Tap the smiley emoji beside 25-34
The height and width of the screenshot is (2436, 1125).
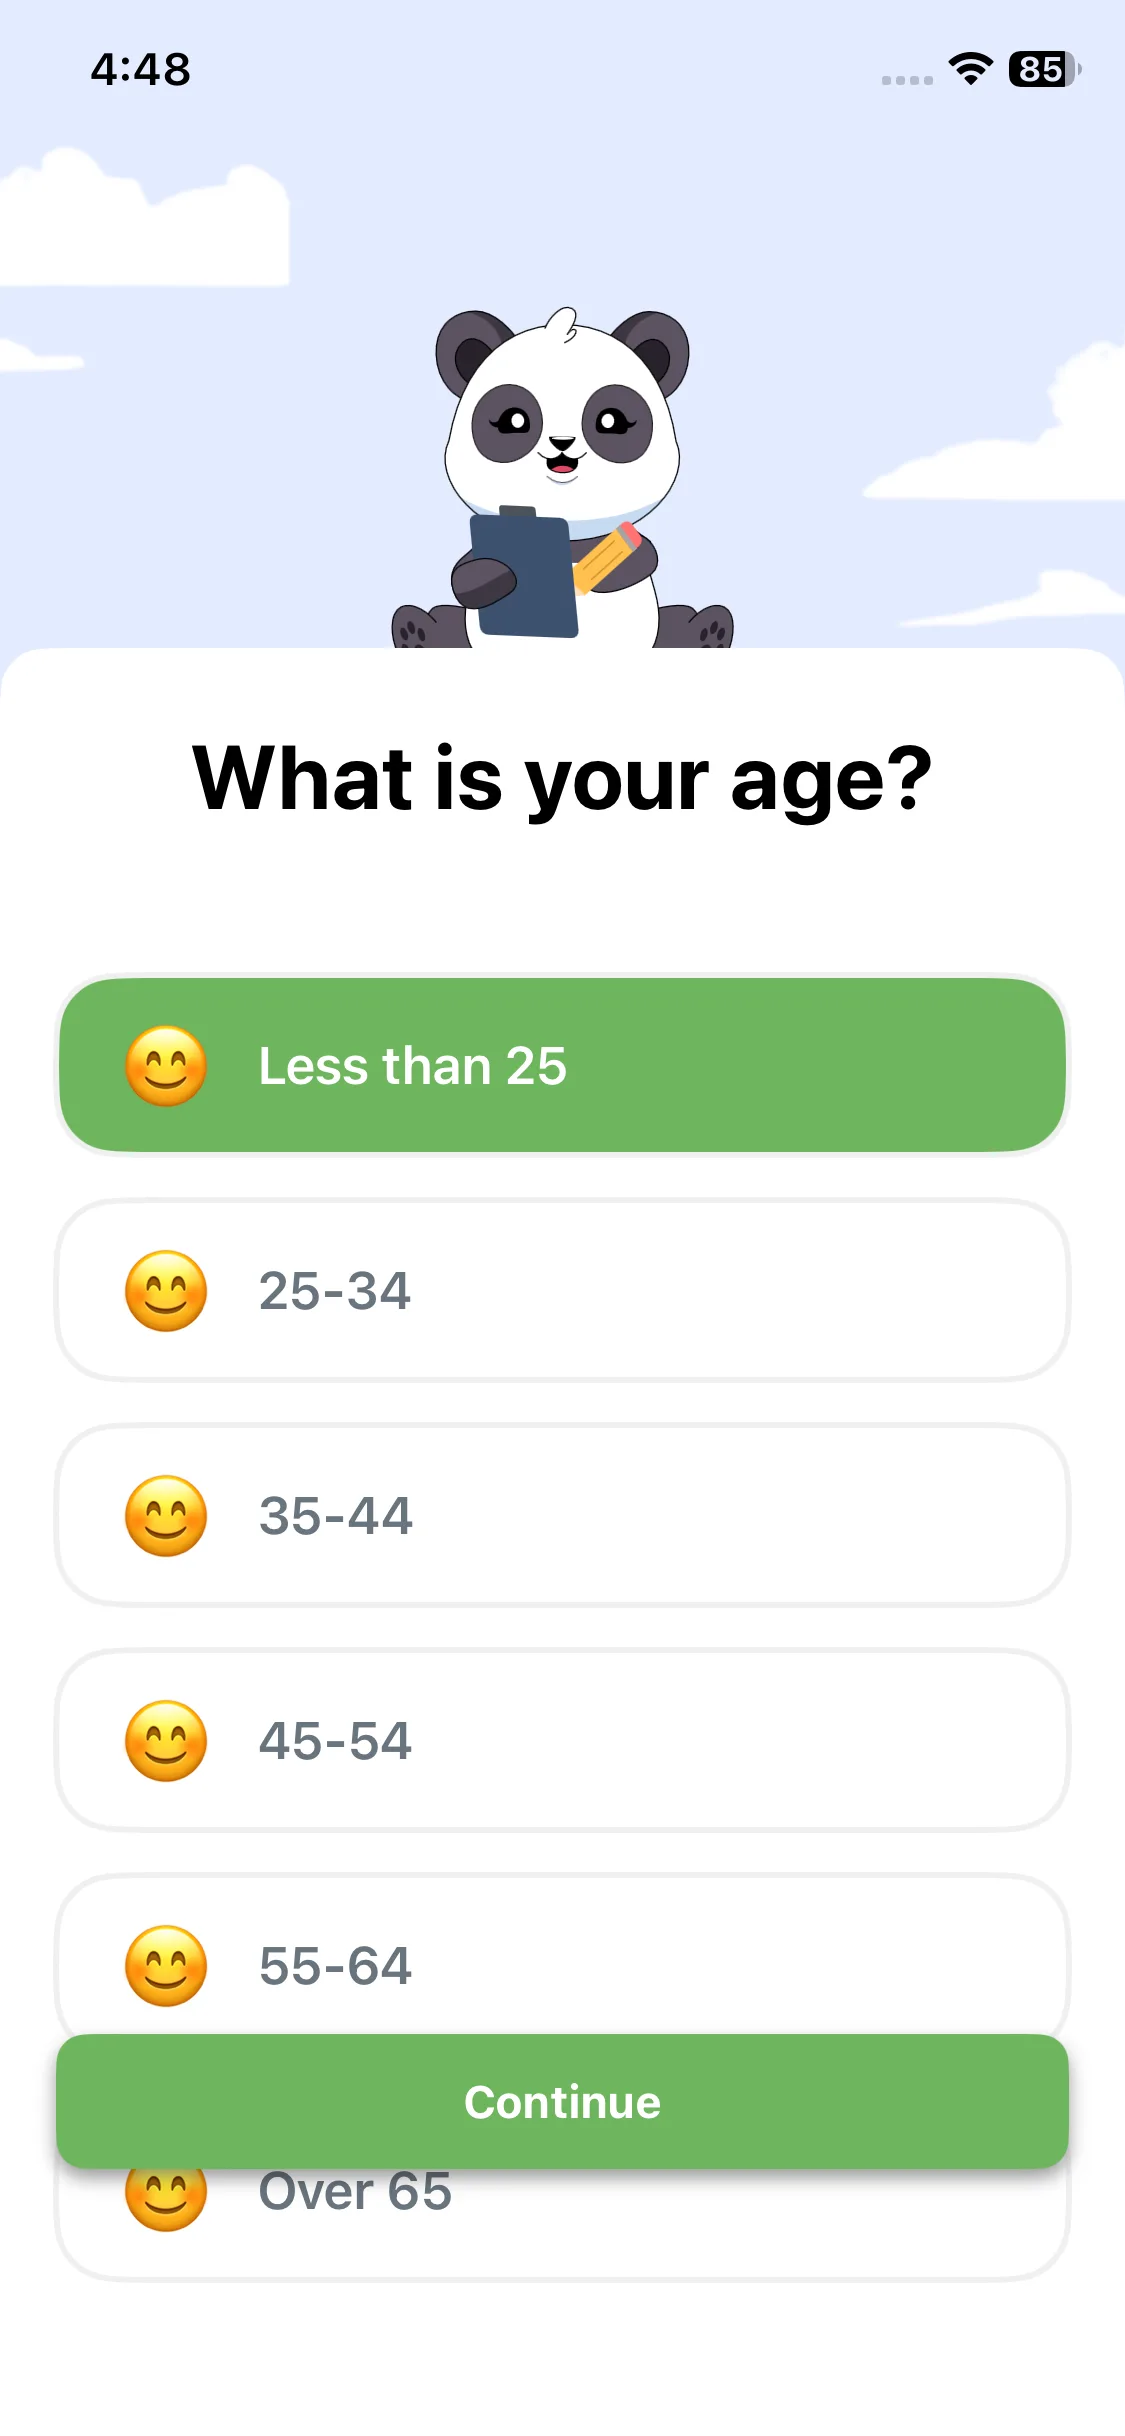tap(166, 1291)
